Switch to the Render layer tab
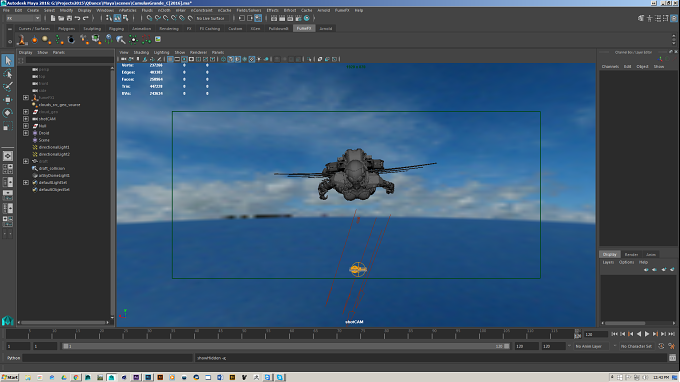Viewport: 680px width, 382px height. point(631,255)
